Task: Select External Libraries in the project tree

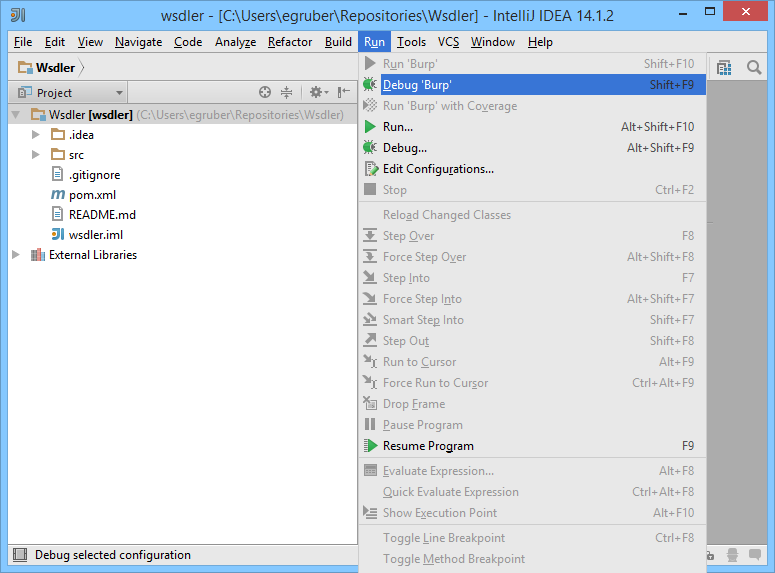Action: click(93, 255)
